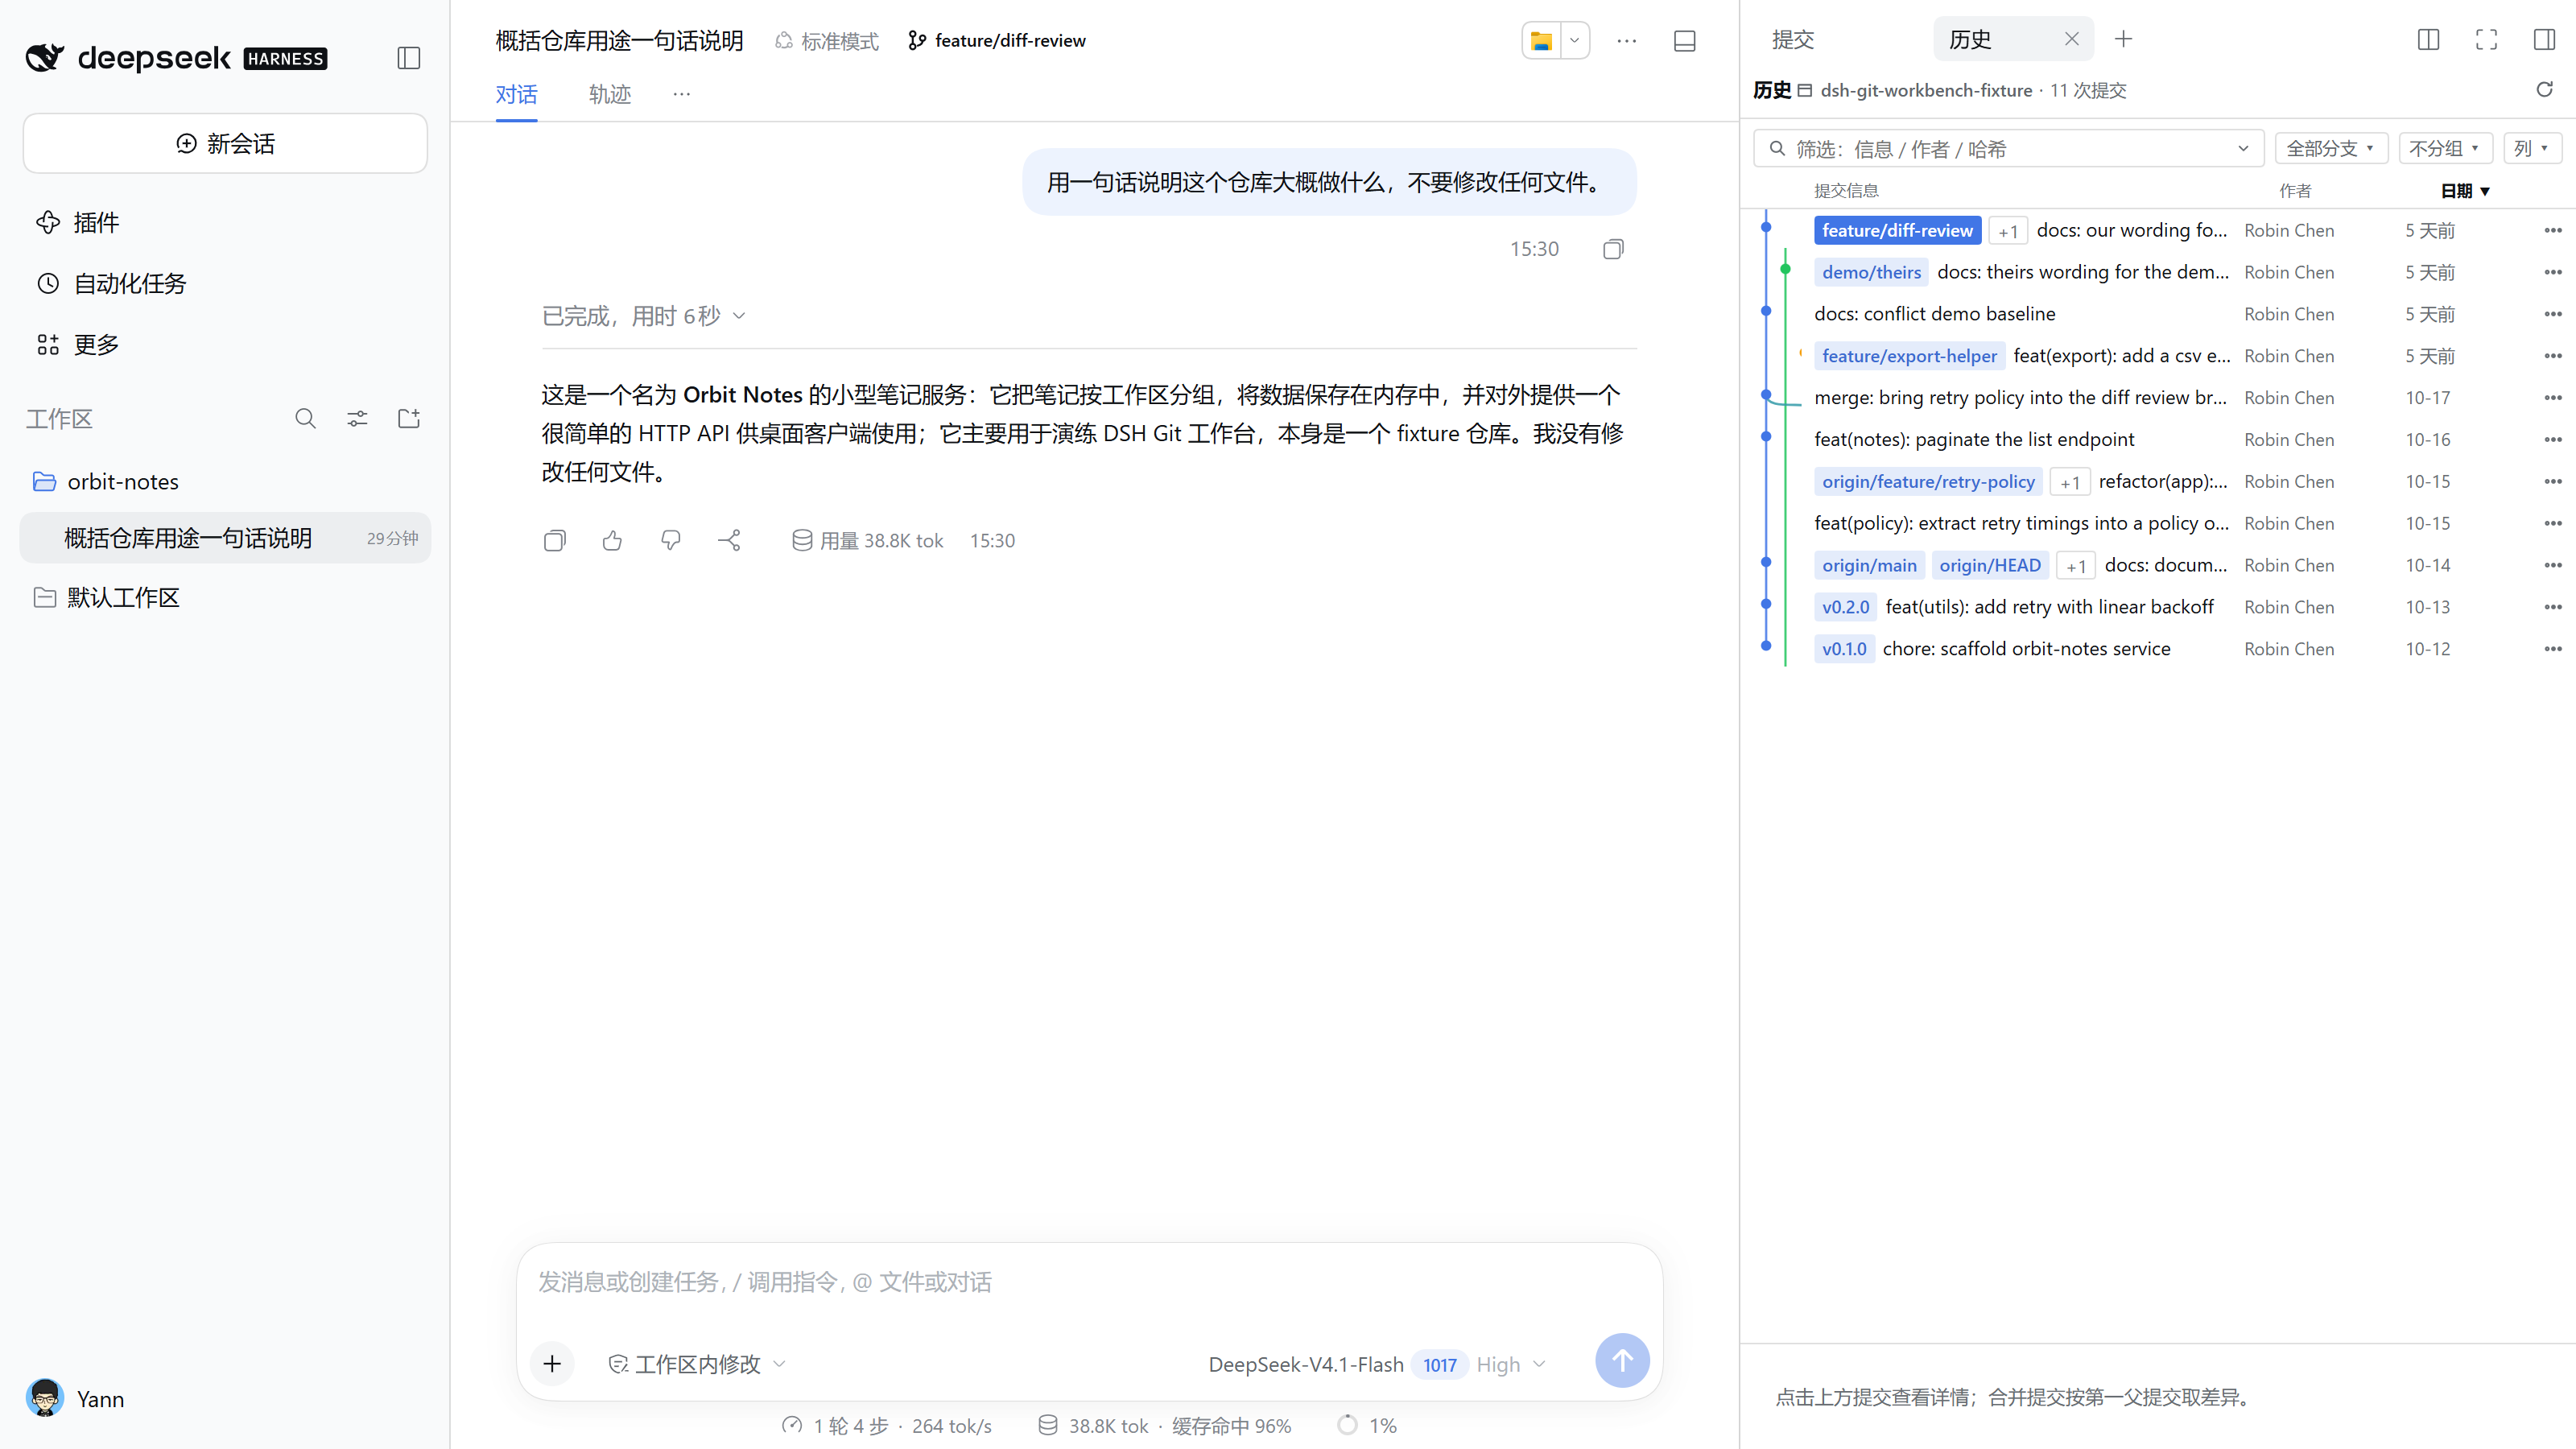This screenshot has width=2576, height=1449.
Task: Start a 新会话 new conversation
Action: [x=225, y=143]
